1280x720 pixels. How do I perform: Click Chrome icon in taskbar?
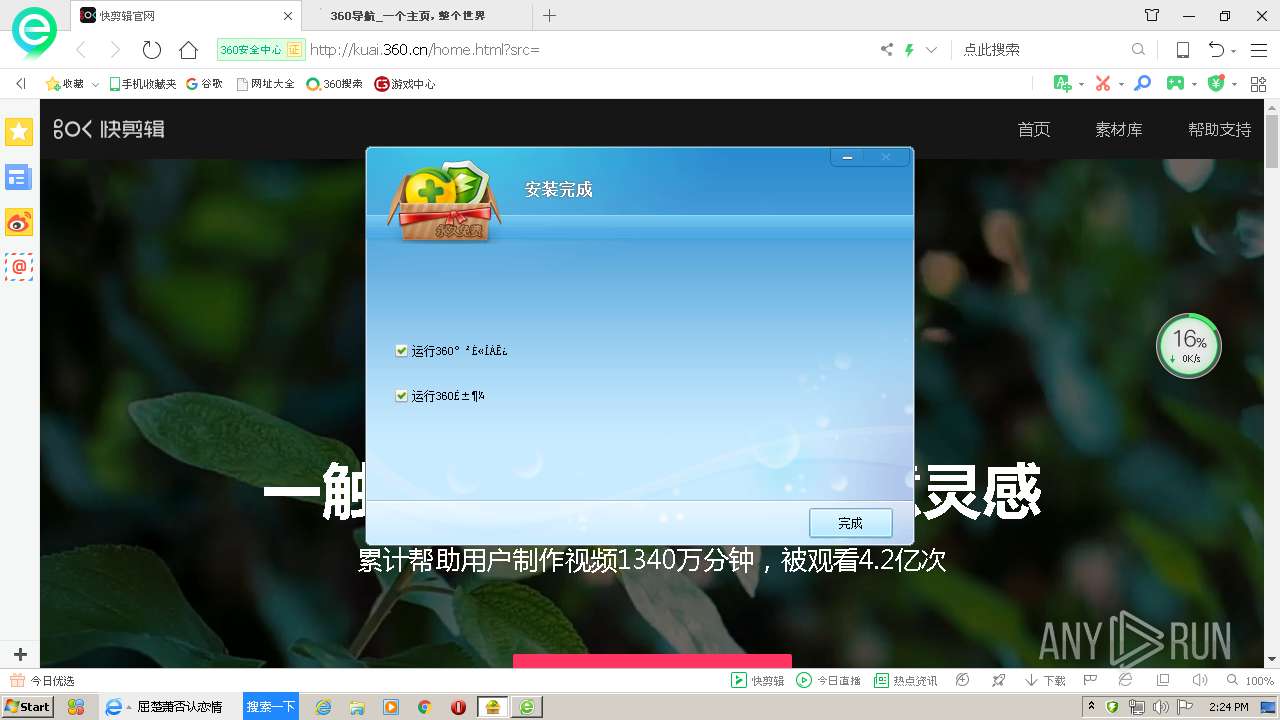click(x=424, y=707)
